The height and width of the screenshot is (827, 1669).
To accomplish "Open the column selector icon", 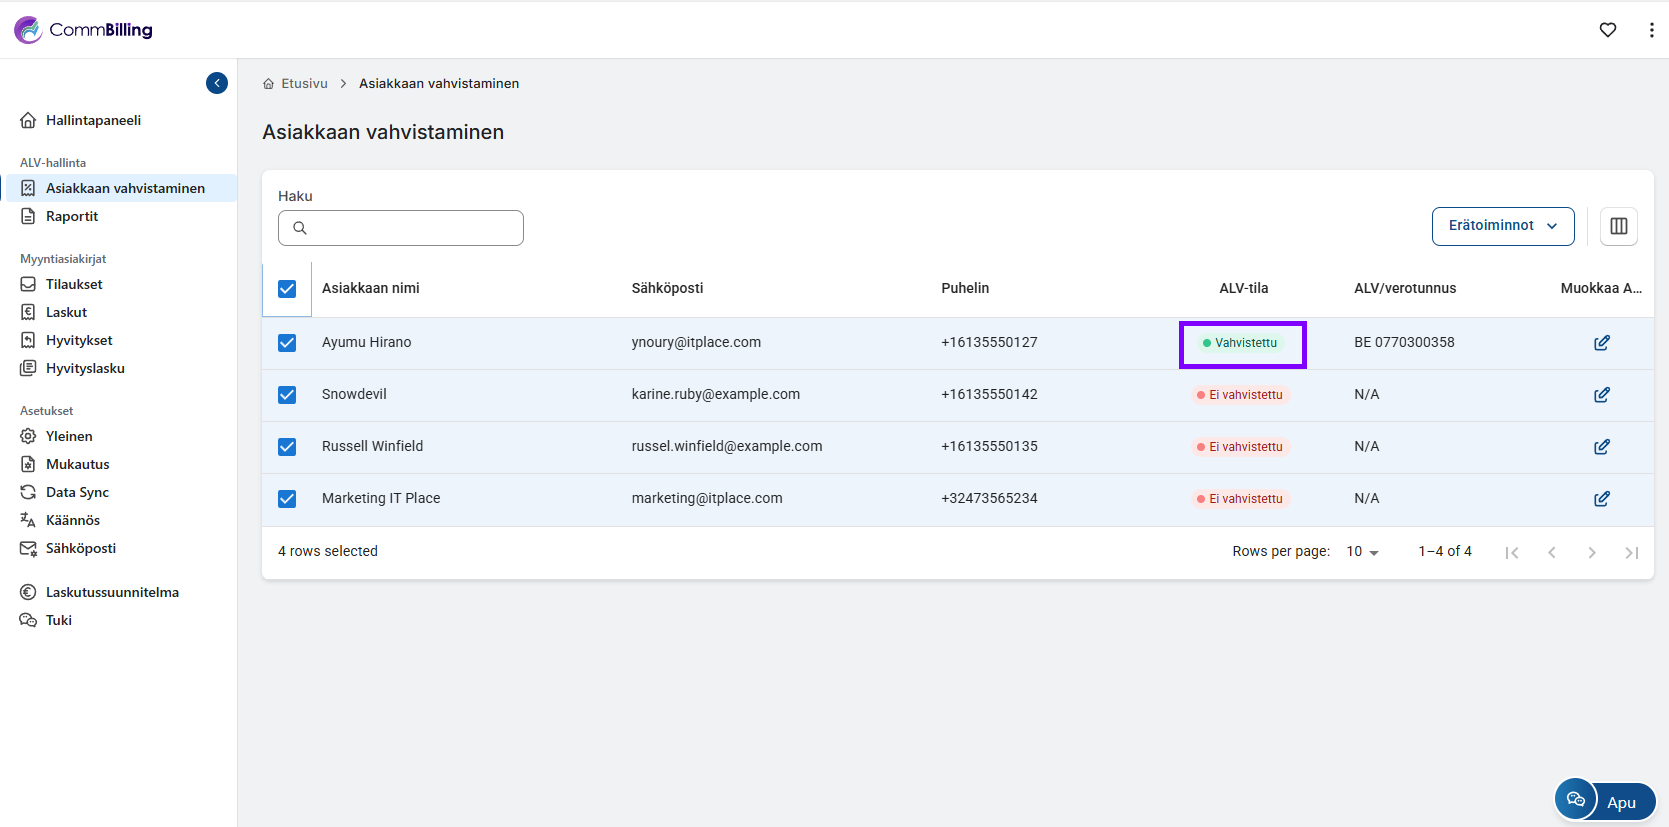I will click(x=1618, y=226).
